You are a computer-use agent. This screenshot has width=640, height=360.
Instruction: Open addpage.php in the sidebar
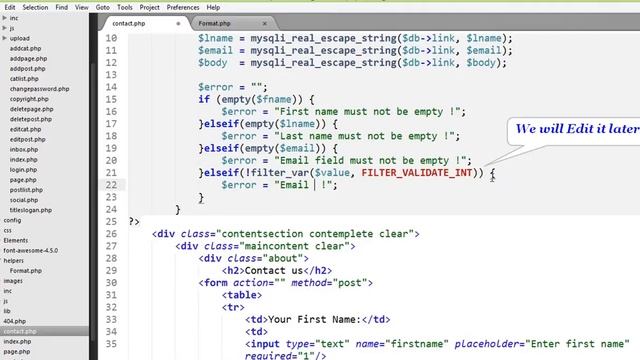pyautogui.click(x=29, y=58)
